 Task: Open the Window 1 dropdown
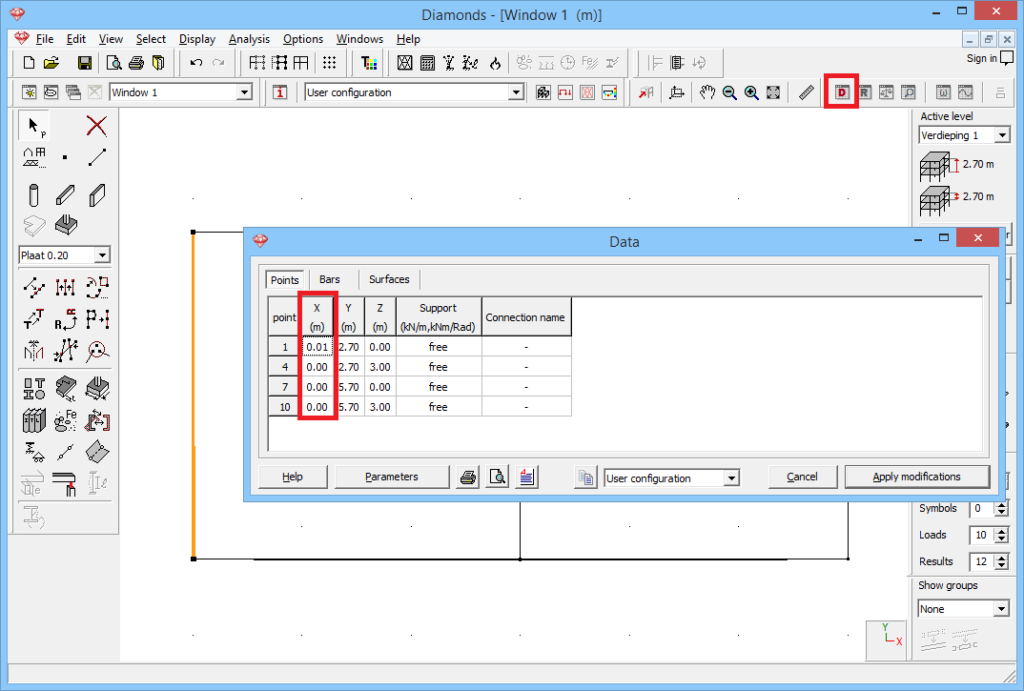tap(244, 93)
